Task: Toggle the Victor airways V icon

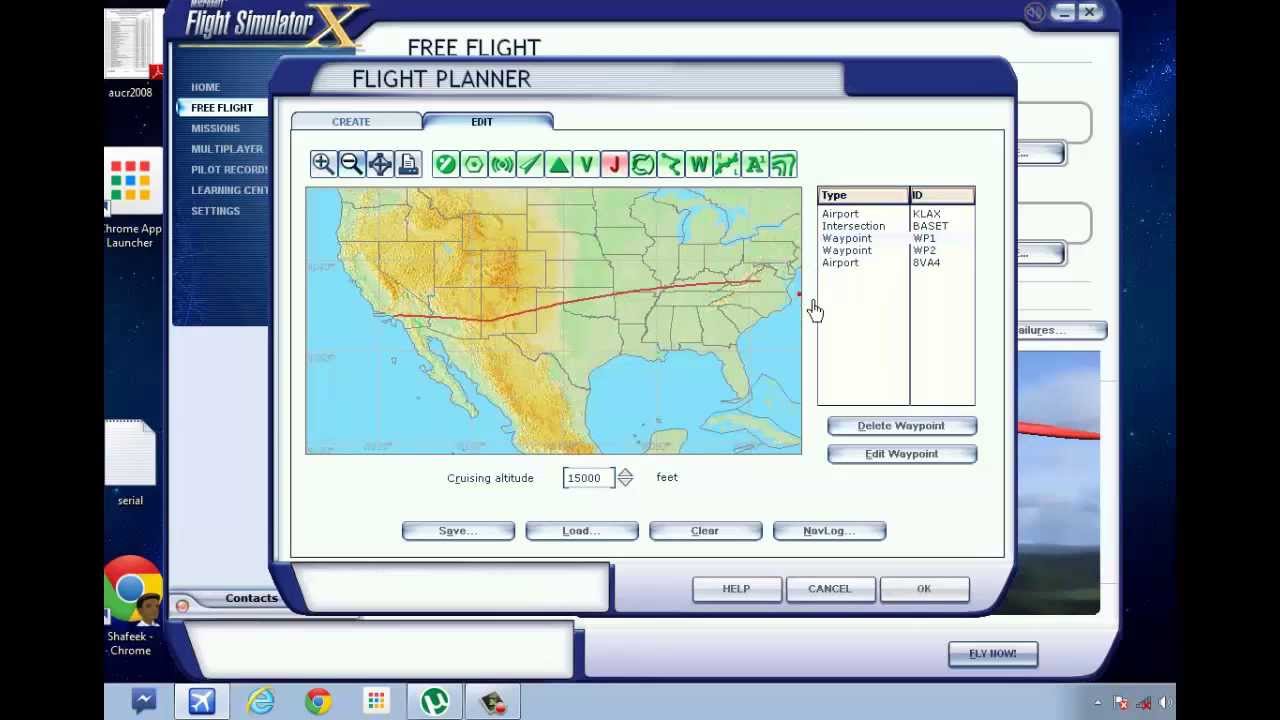Action: [587, 164]
